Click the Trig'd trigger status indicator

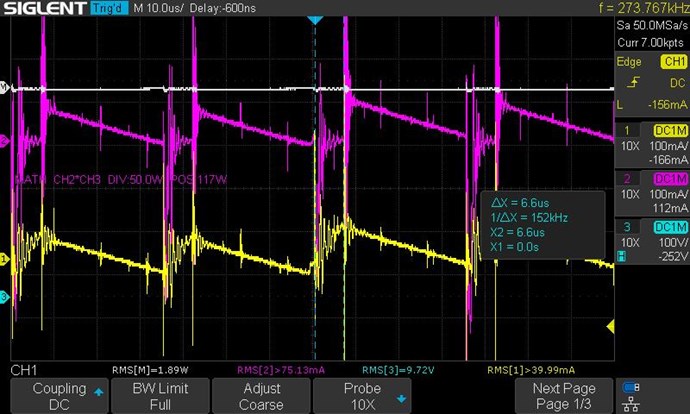(x=109, y=8)
